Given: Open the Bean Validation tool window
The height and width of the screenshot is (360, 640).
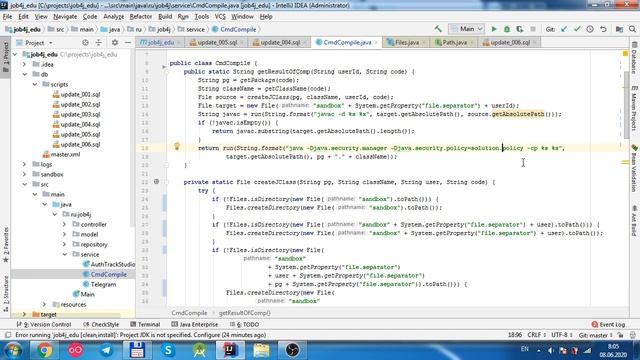Looking at the screenshot, I should (x=634, y=167).
